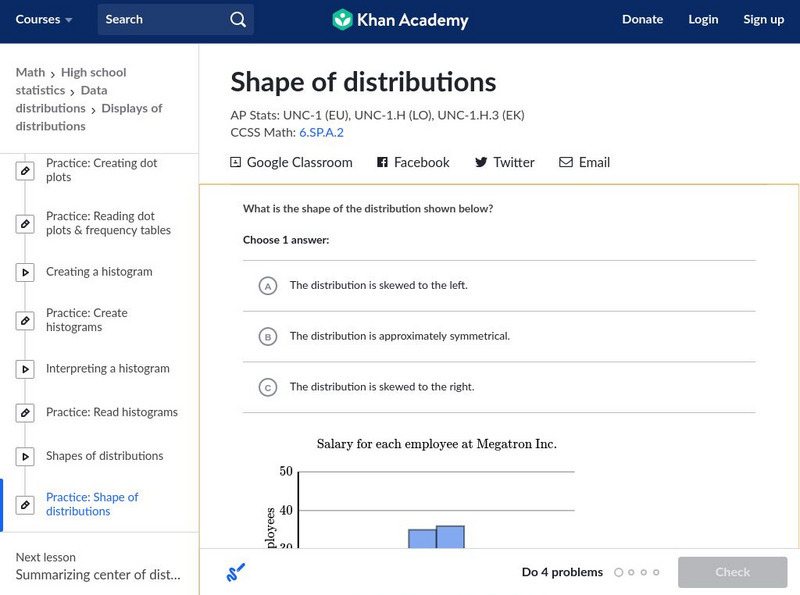This screenshot has width=800, height=595.
Task: Click the search magnifier icon
Action: (237, 19)
